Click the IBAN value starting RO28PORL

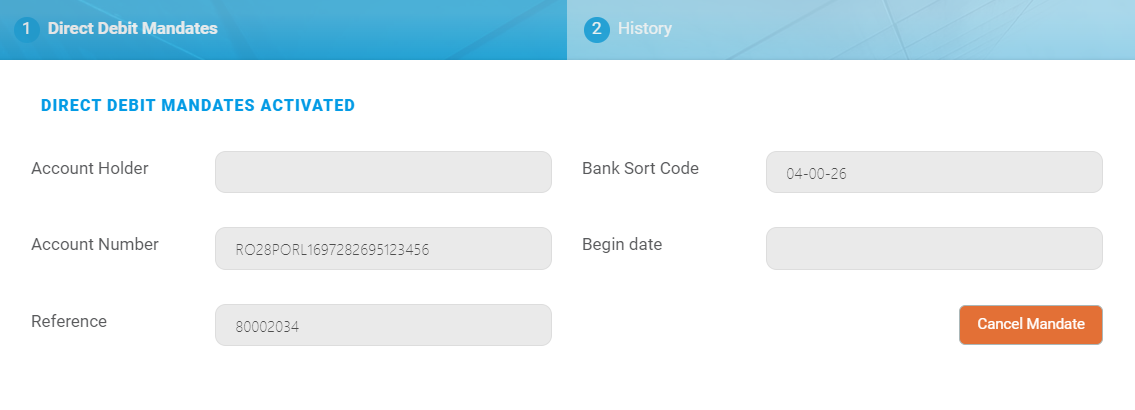tap(332, 250)
